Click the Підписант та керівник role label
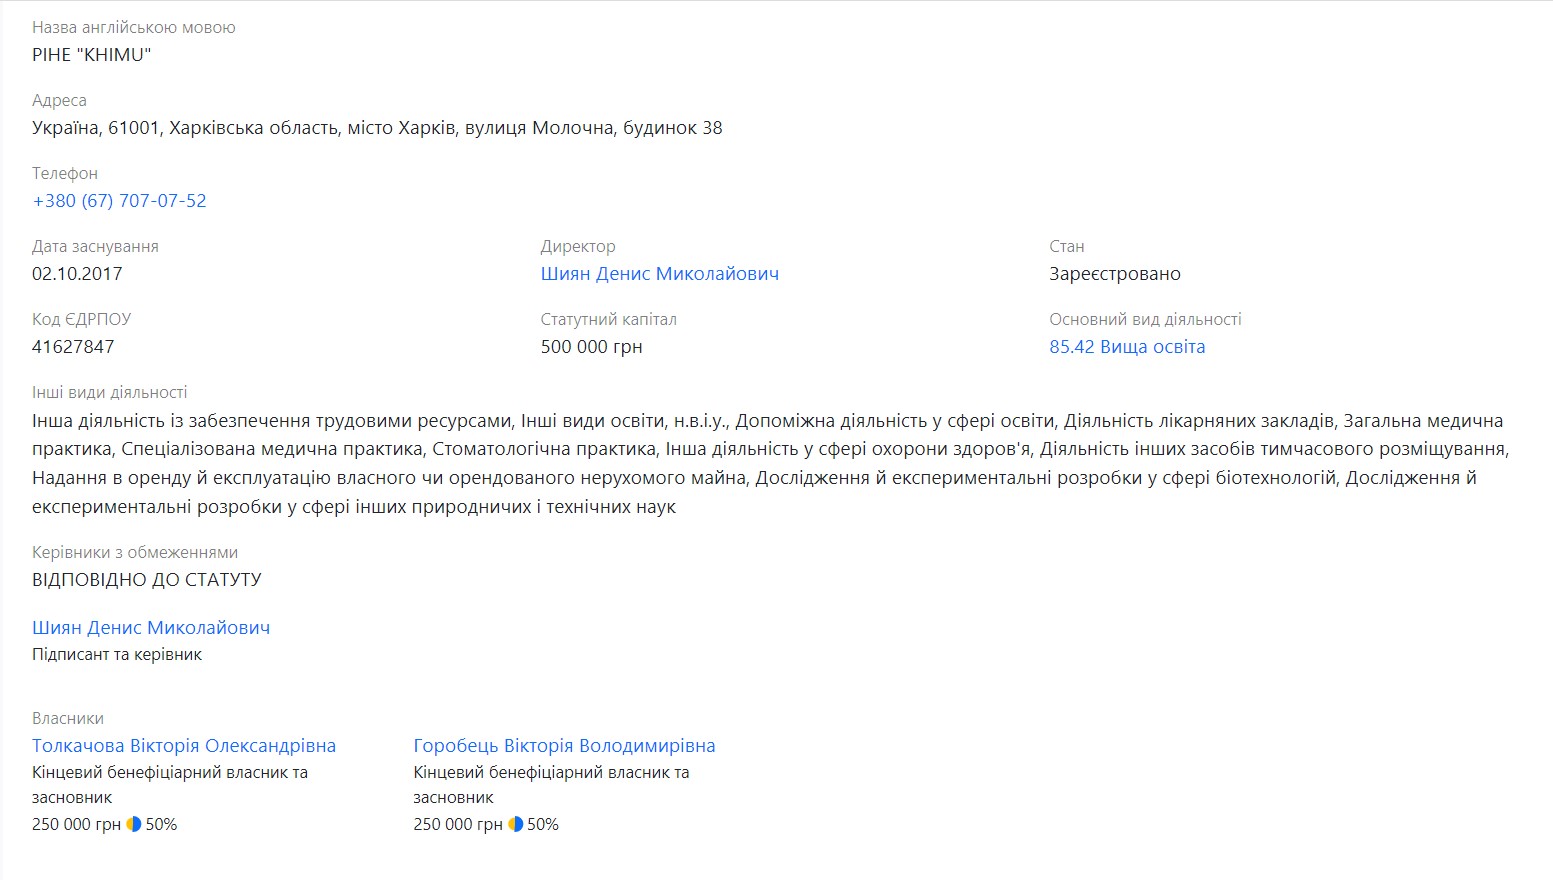 117,654
